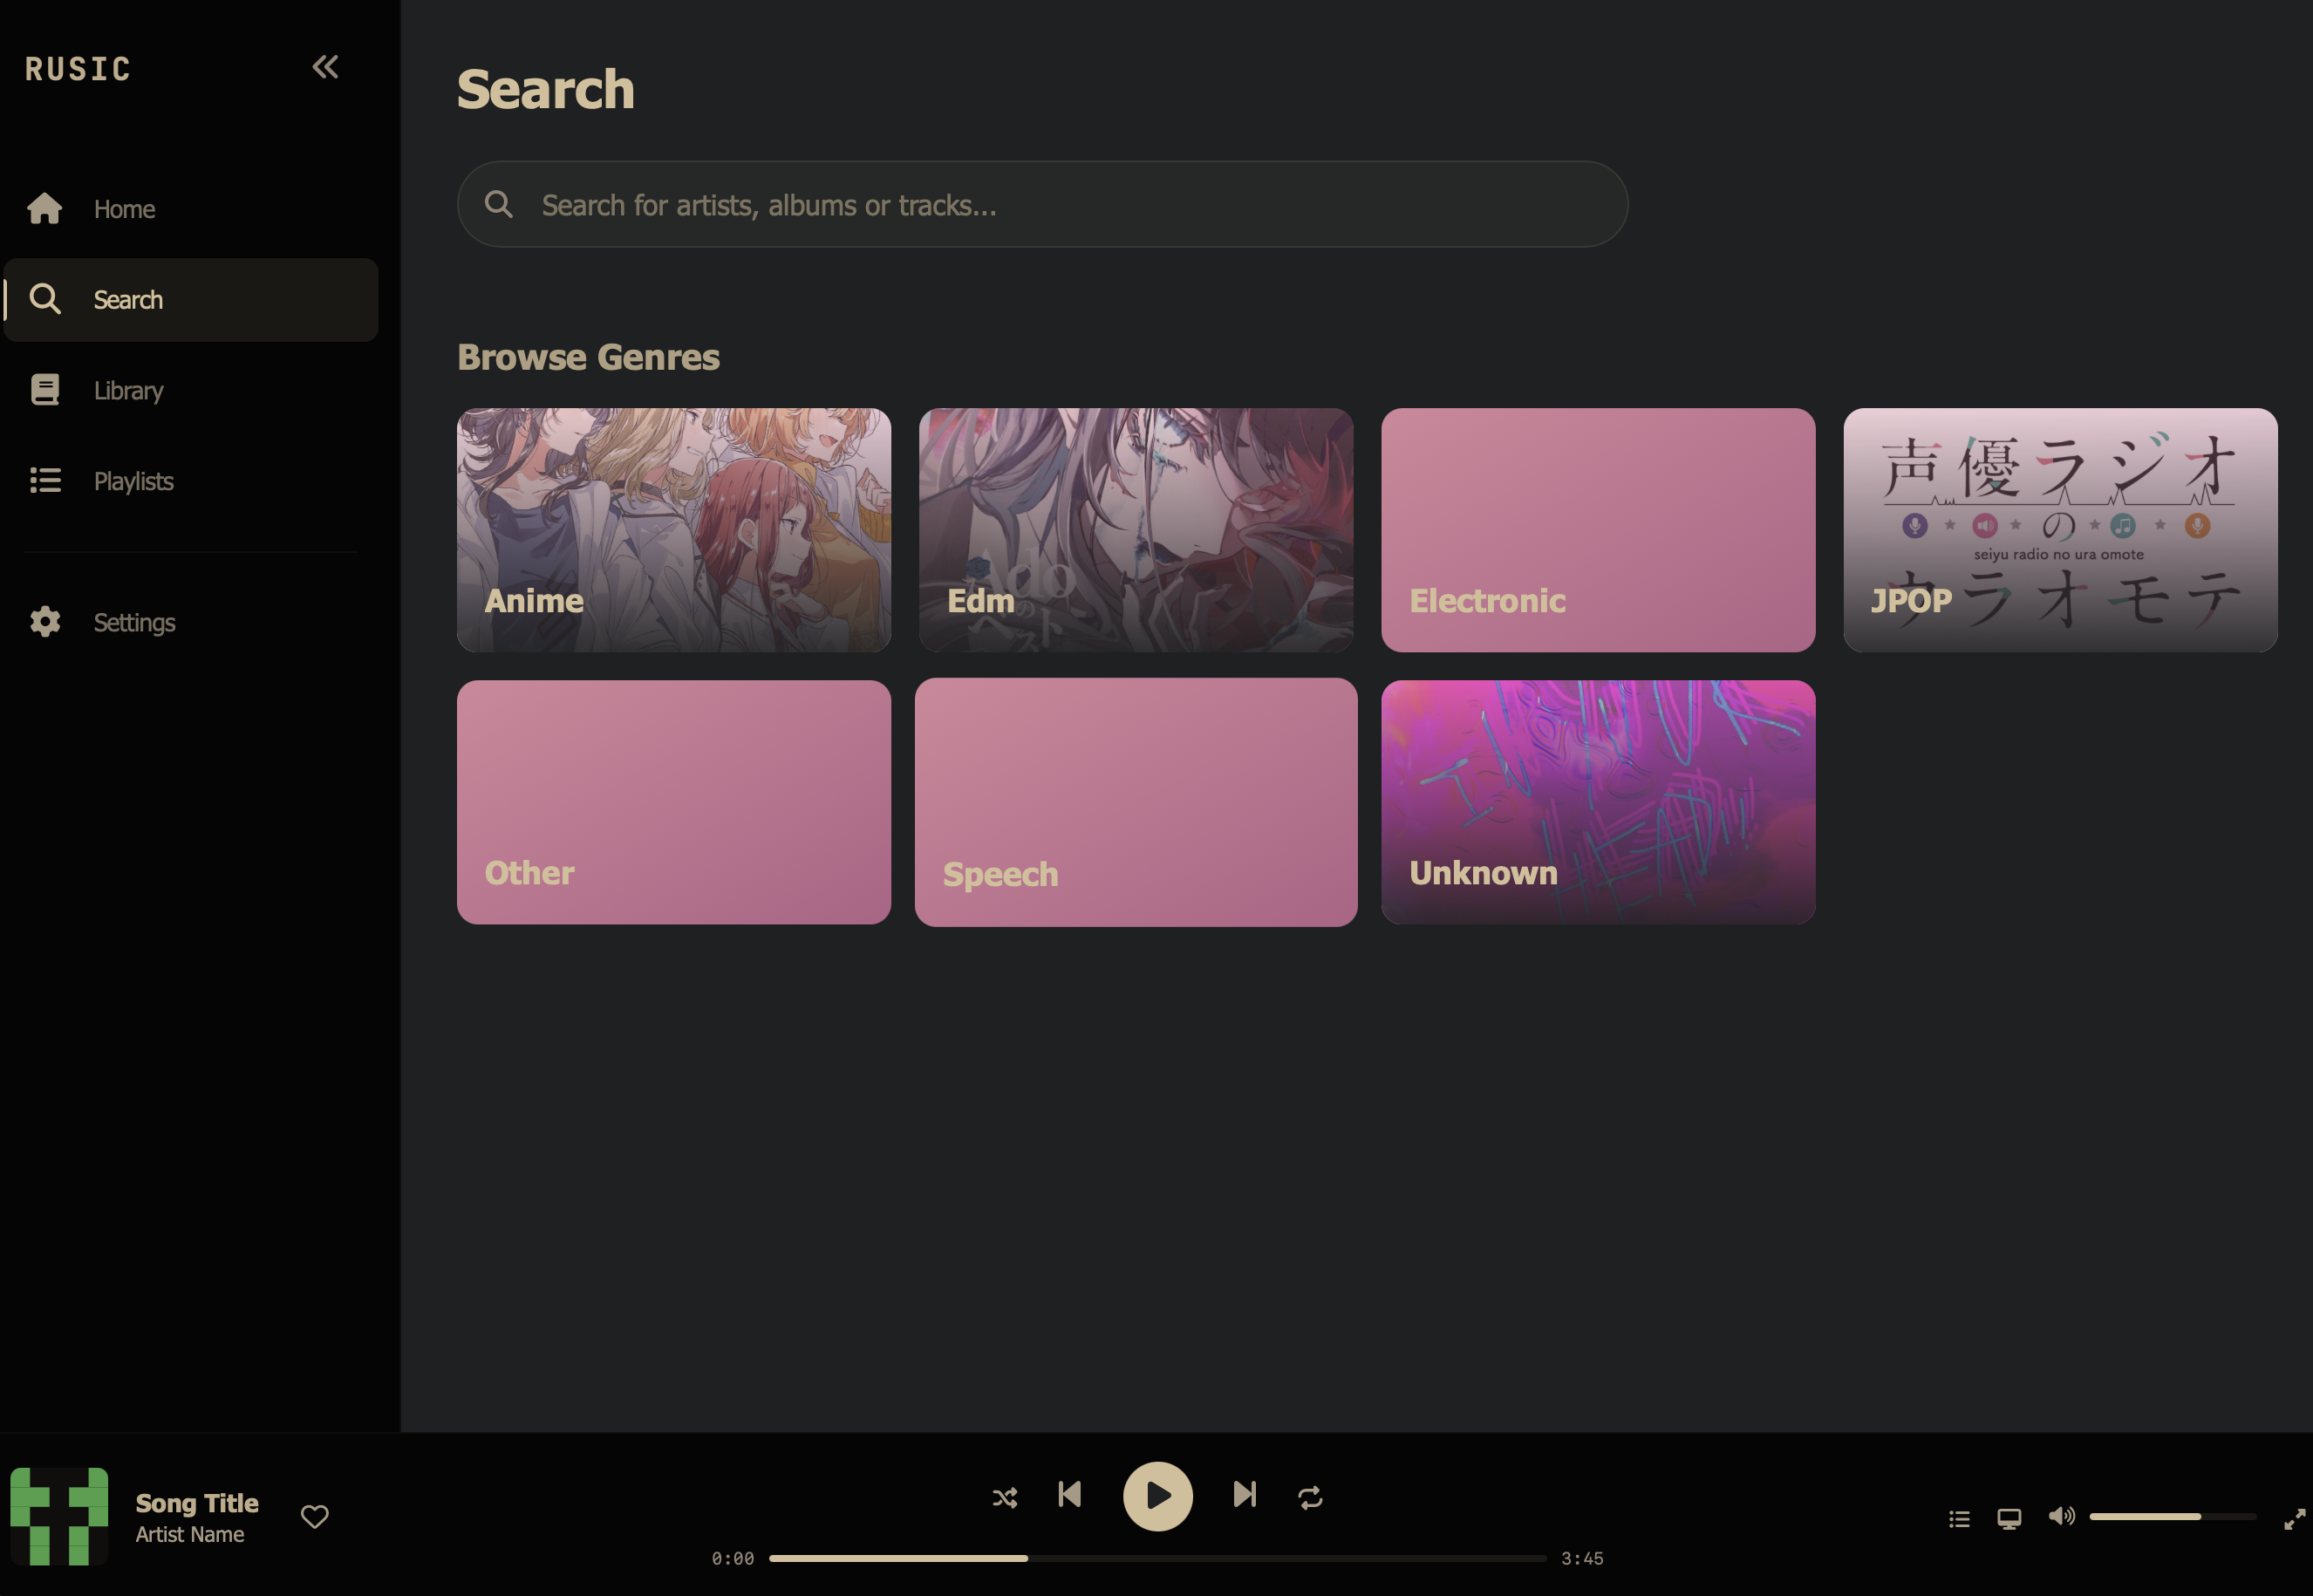Toggle repeat mode
This screenshot has width=2313, height=1596.
pos(1310,1497)
